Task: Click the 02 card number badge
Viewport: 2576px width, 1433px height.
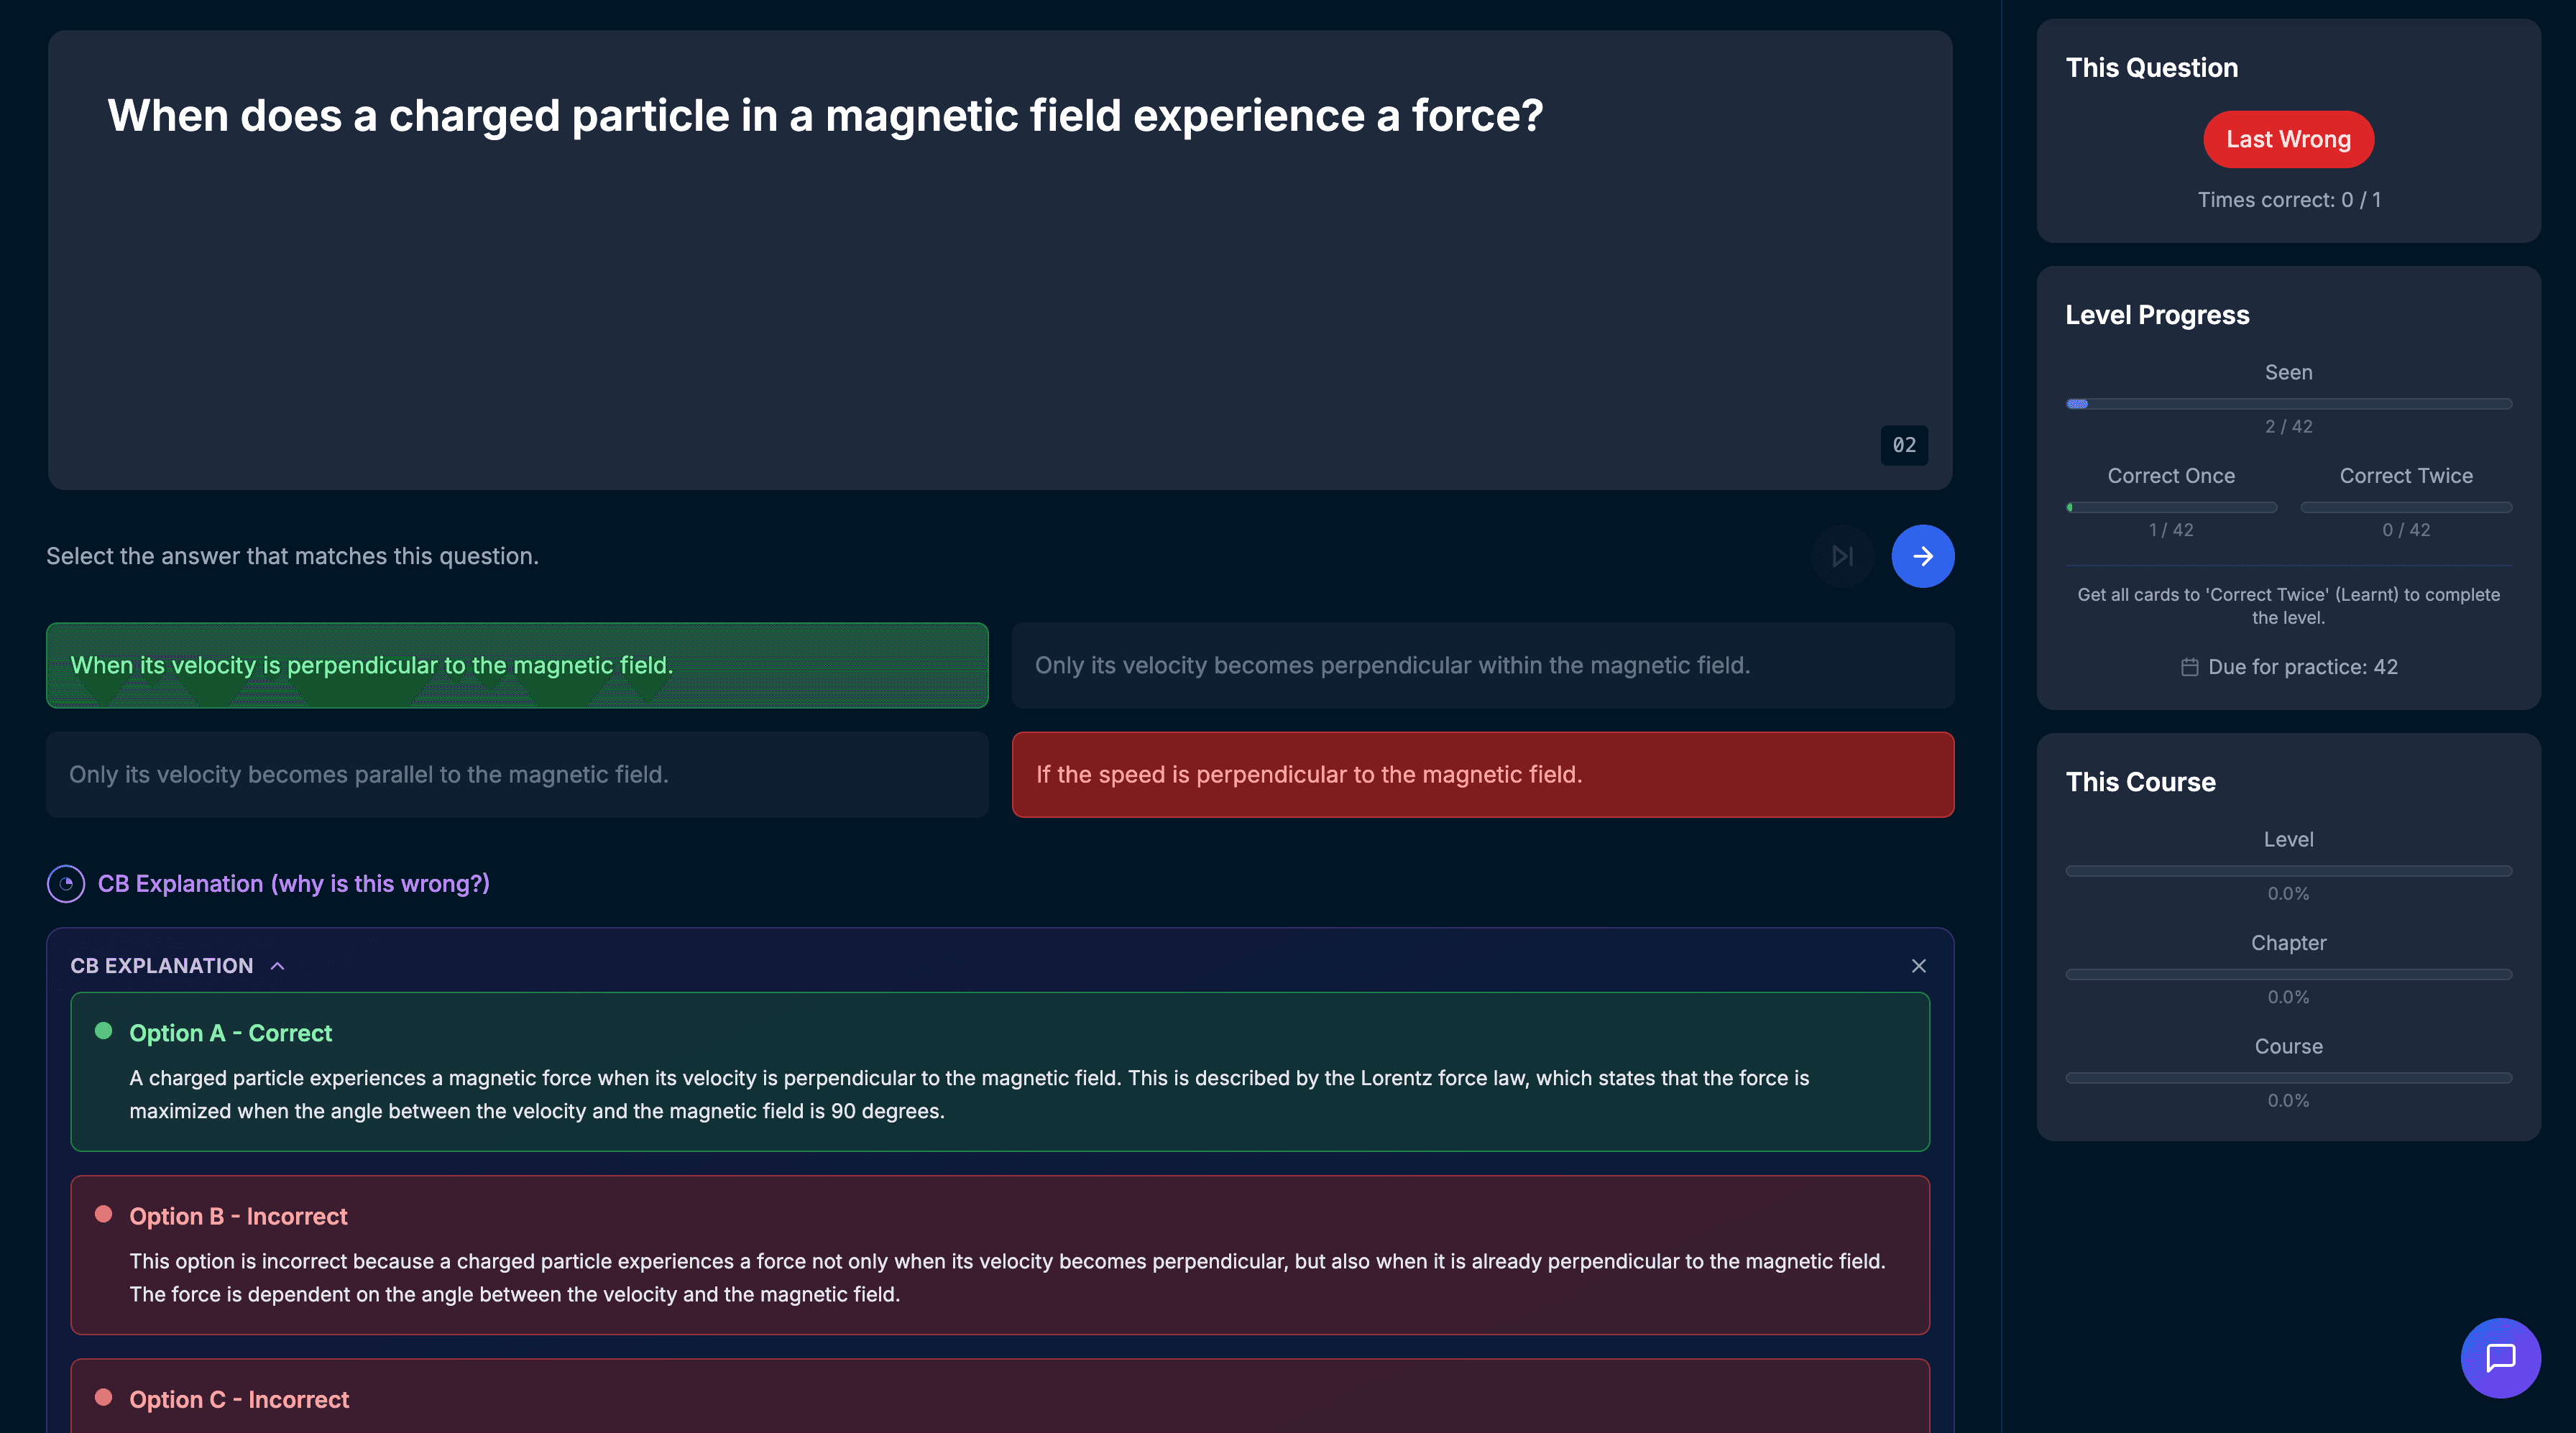Action: pos(1904,445)
